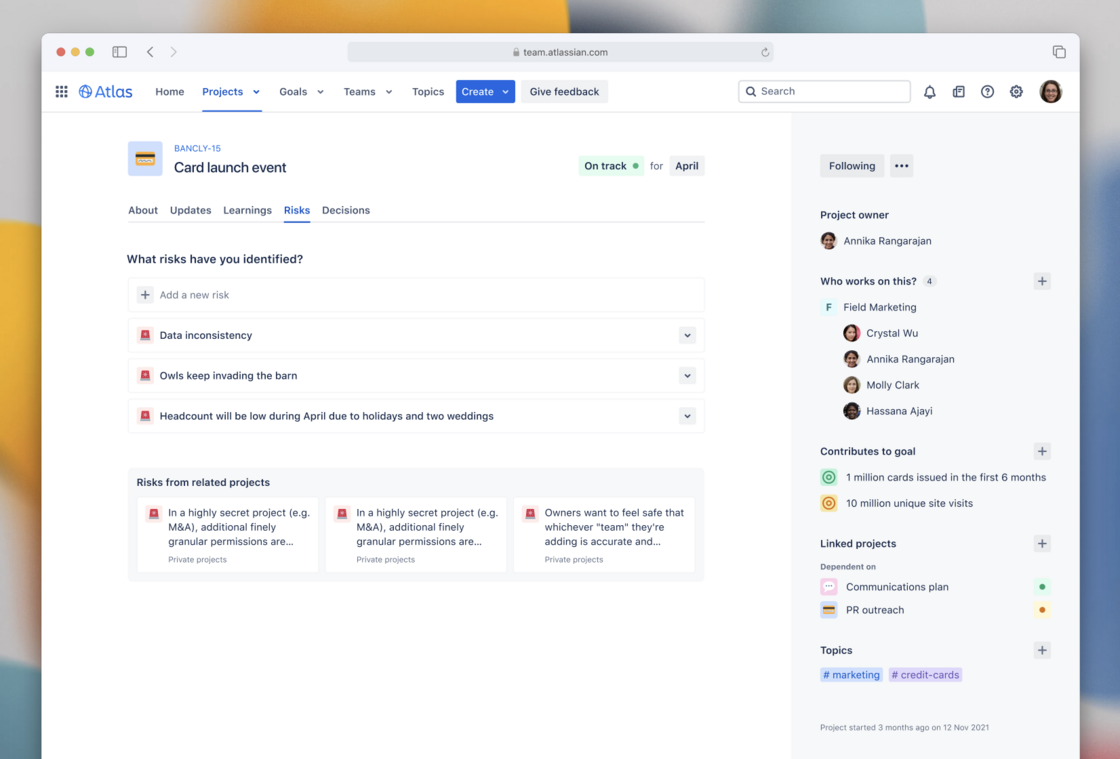Add a contributor via Who works on this plus
Viewport: 1120px width, 759px height.
click(x=1042, y=281)
